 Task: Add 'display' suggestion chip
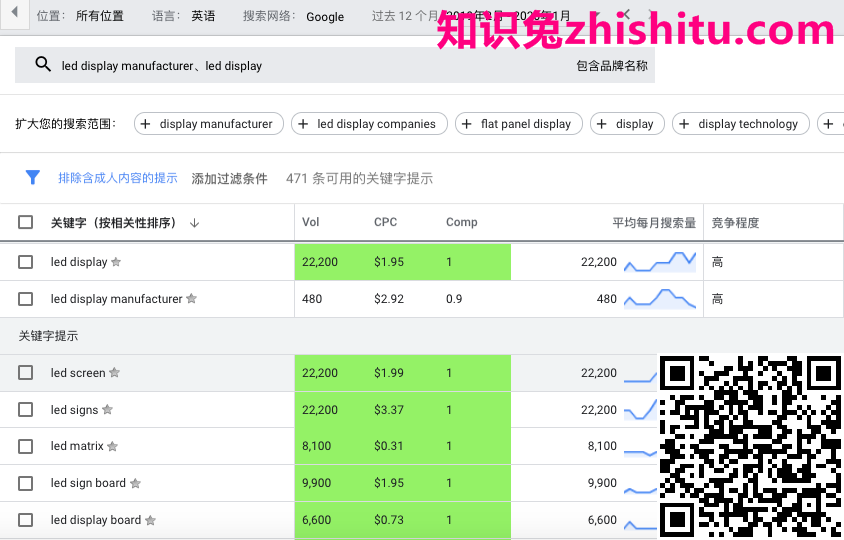click(627, 124)
